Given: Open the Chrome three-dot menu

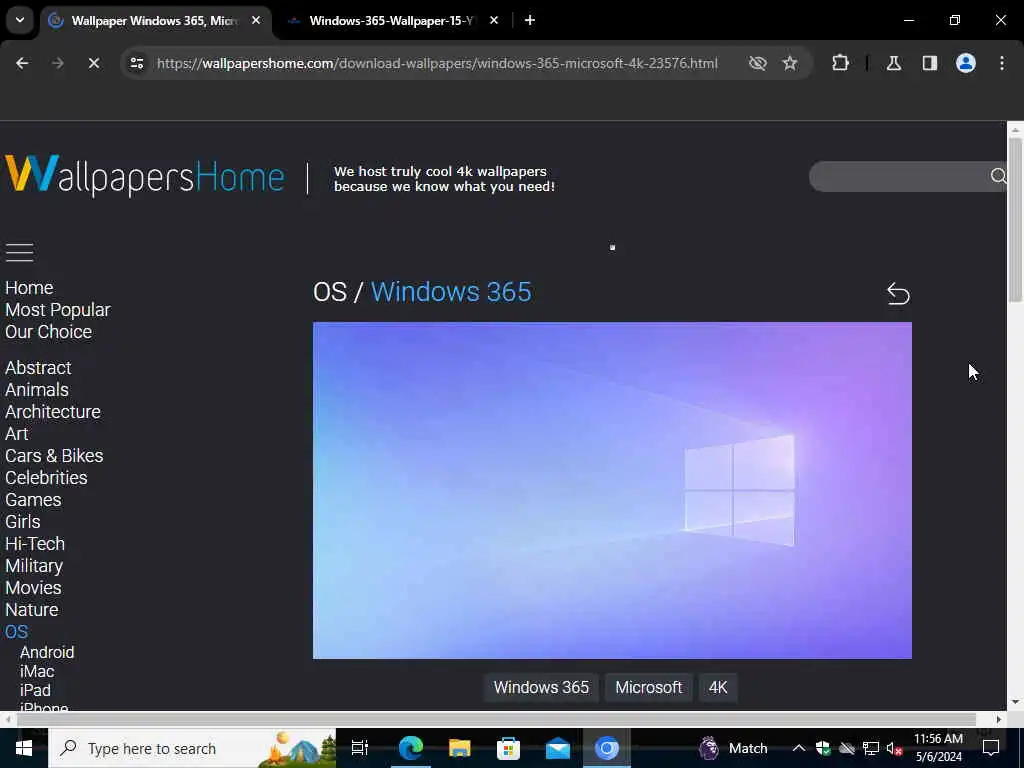Looking at the screenshot, I should point(1002,63).
